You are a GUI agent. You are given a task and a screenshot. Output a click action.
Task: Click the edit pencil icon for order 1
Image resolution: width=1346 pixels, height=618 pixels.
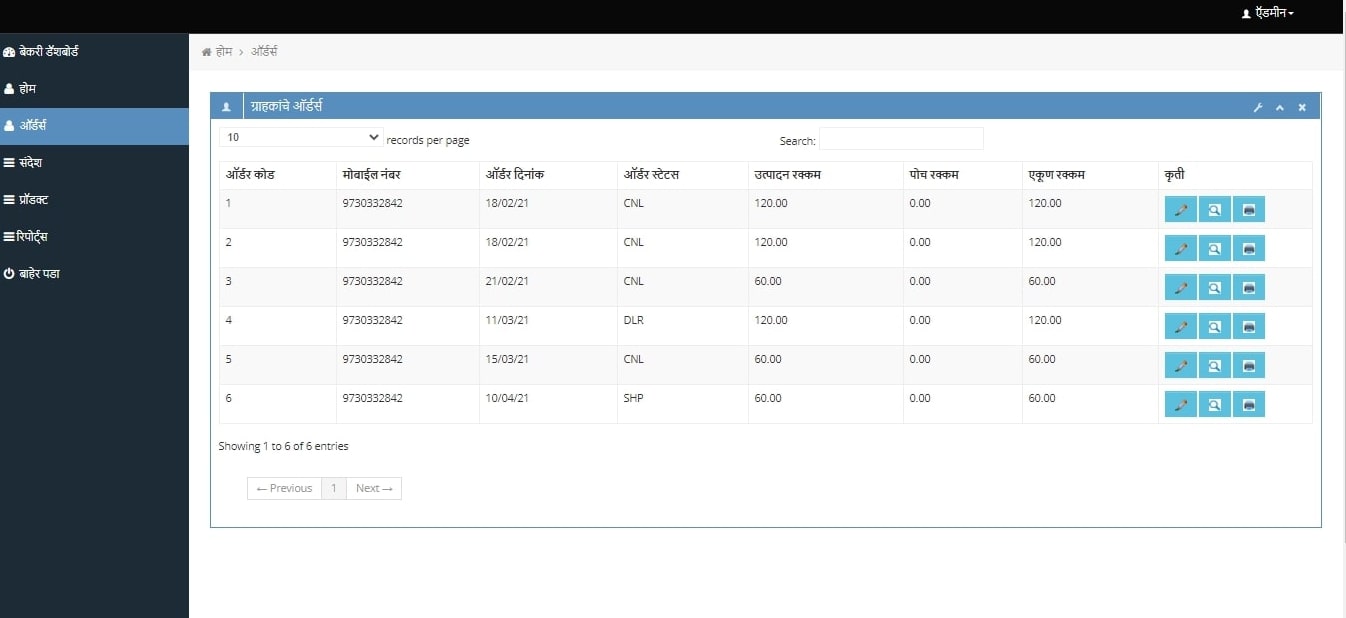(1180, 210)
